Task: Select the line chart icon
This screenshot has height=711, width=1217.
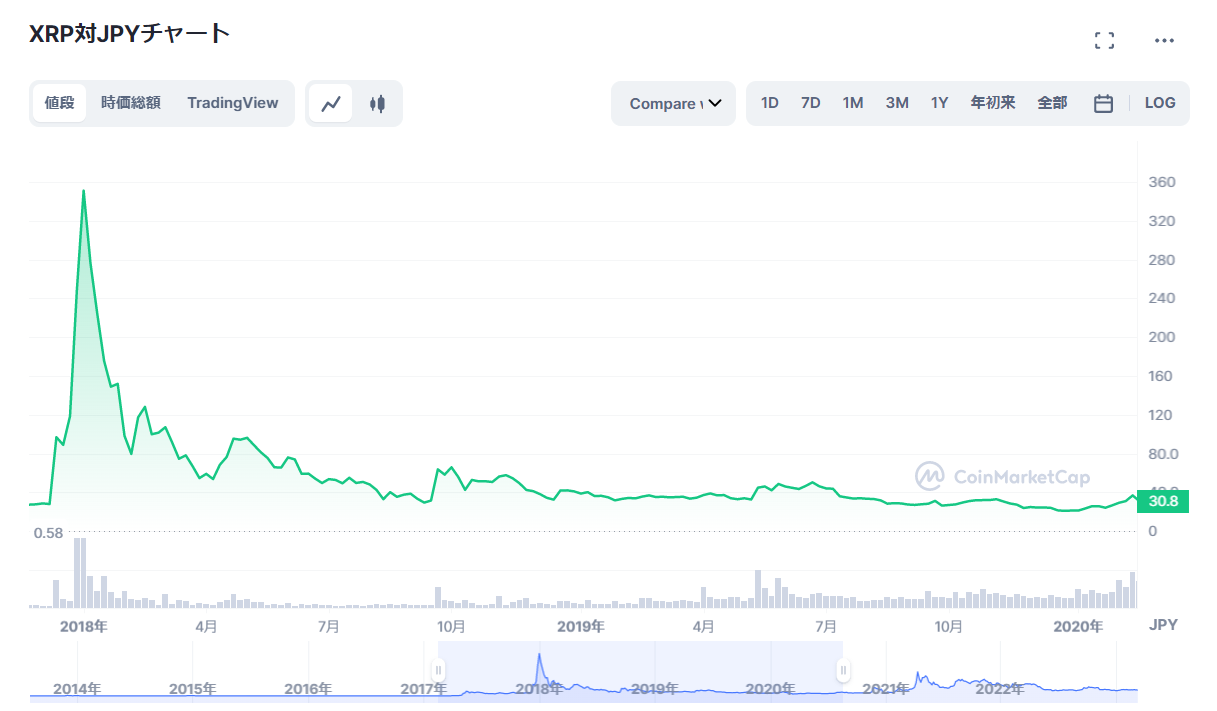Action: click(331, 102)
